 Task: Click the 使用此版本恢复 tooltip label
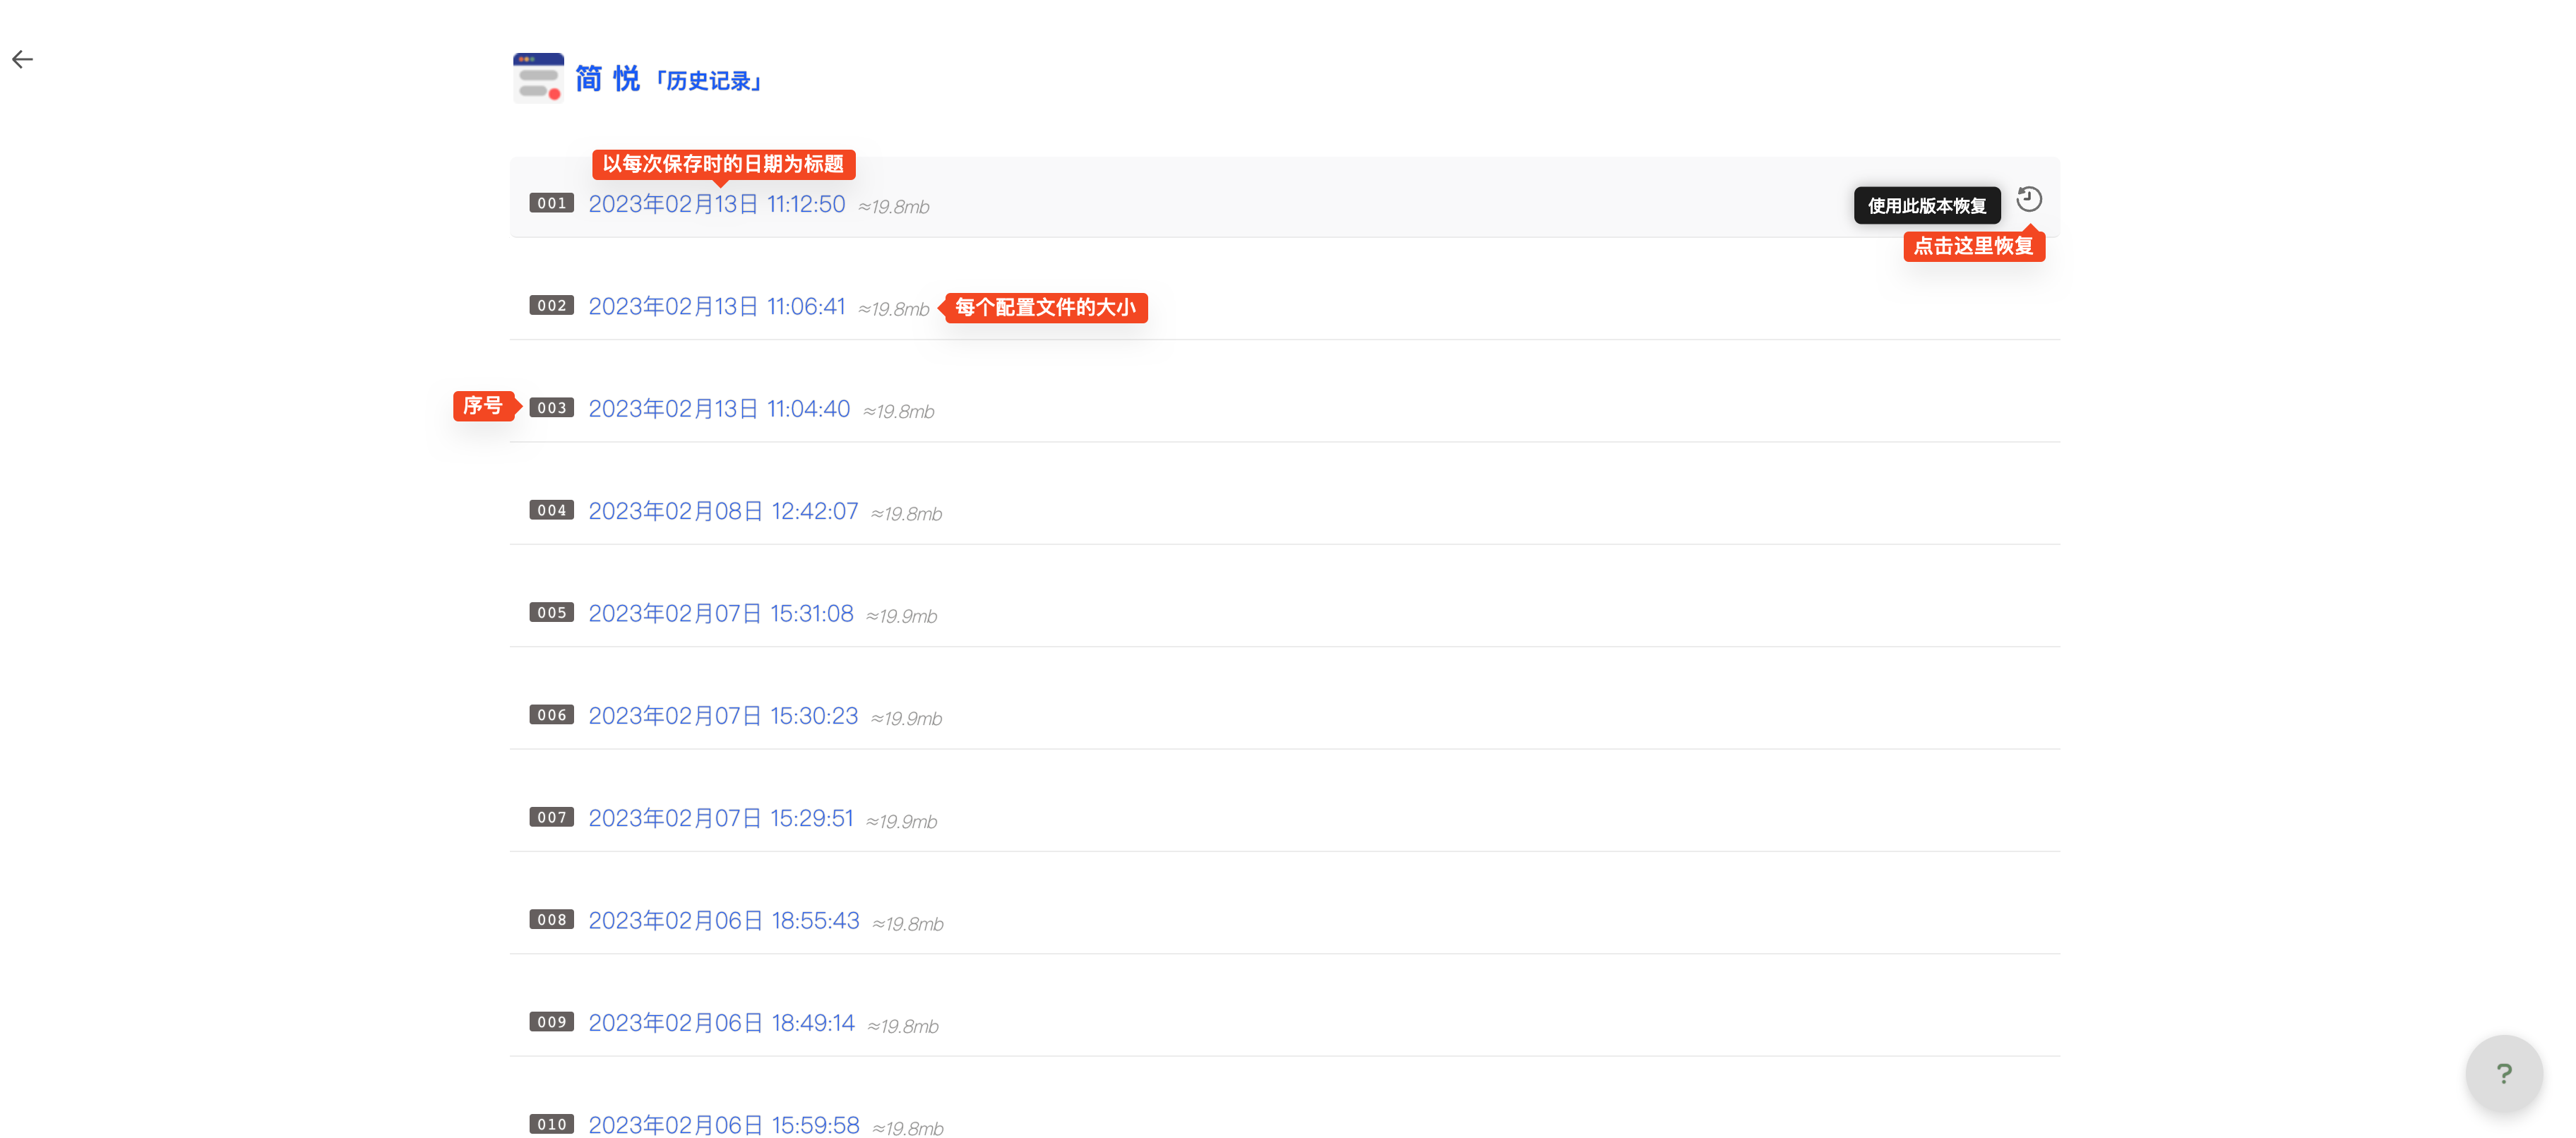pos(1927,205)
